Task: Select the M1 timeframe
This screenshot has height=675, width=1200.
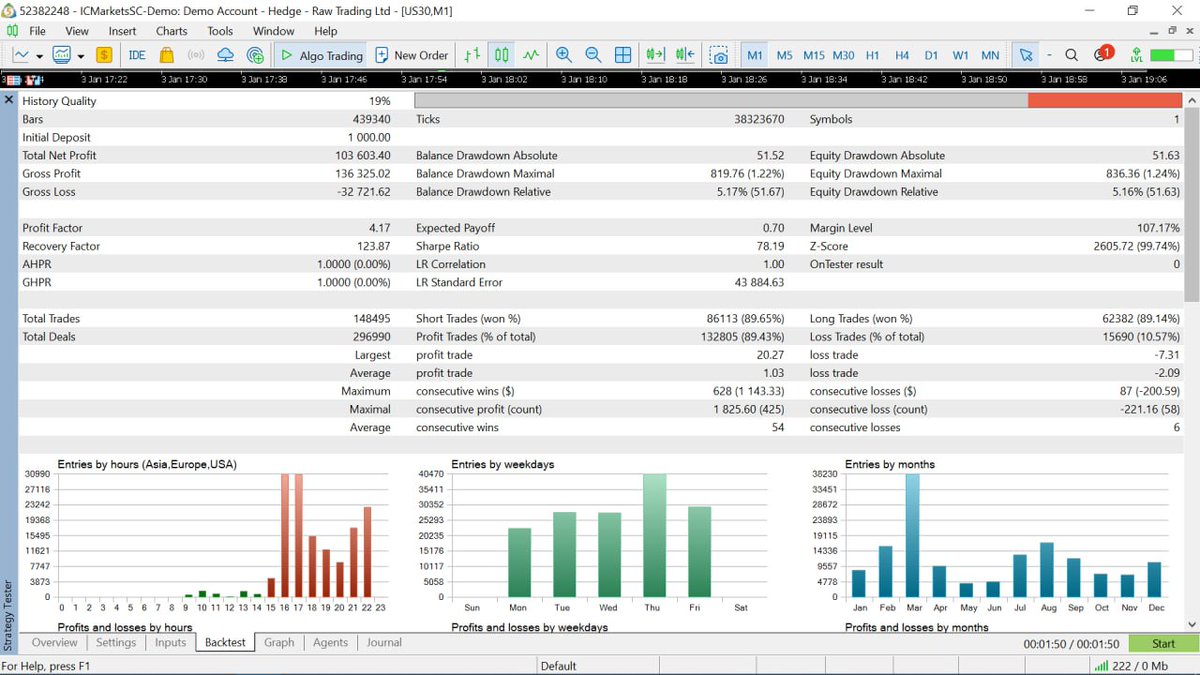Action: [x=755, y=55]
